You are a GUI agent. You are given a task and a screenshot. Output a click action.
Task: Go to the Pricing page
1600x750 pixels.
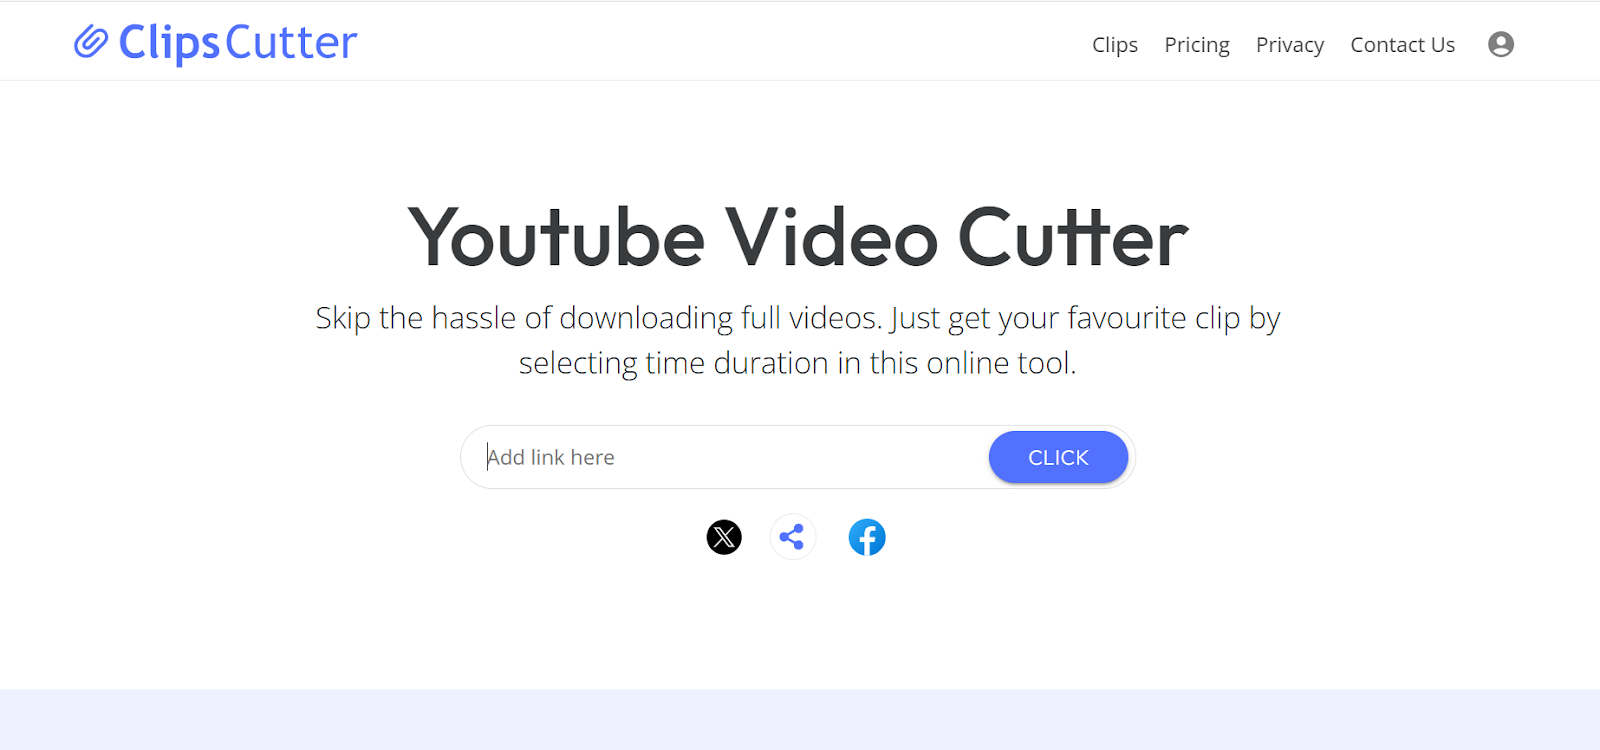[x=1197, y=45]
